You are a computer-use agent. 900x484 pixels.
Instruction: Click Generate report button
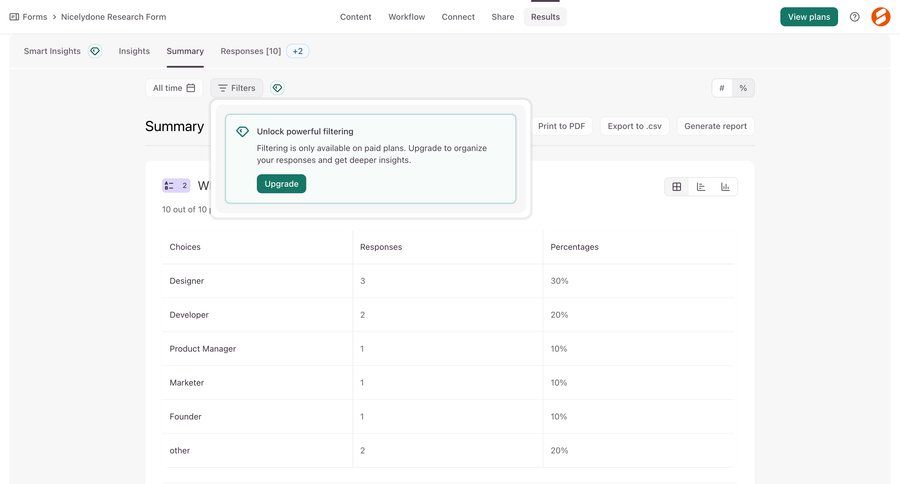point(715,126)
